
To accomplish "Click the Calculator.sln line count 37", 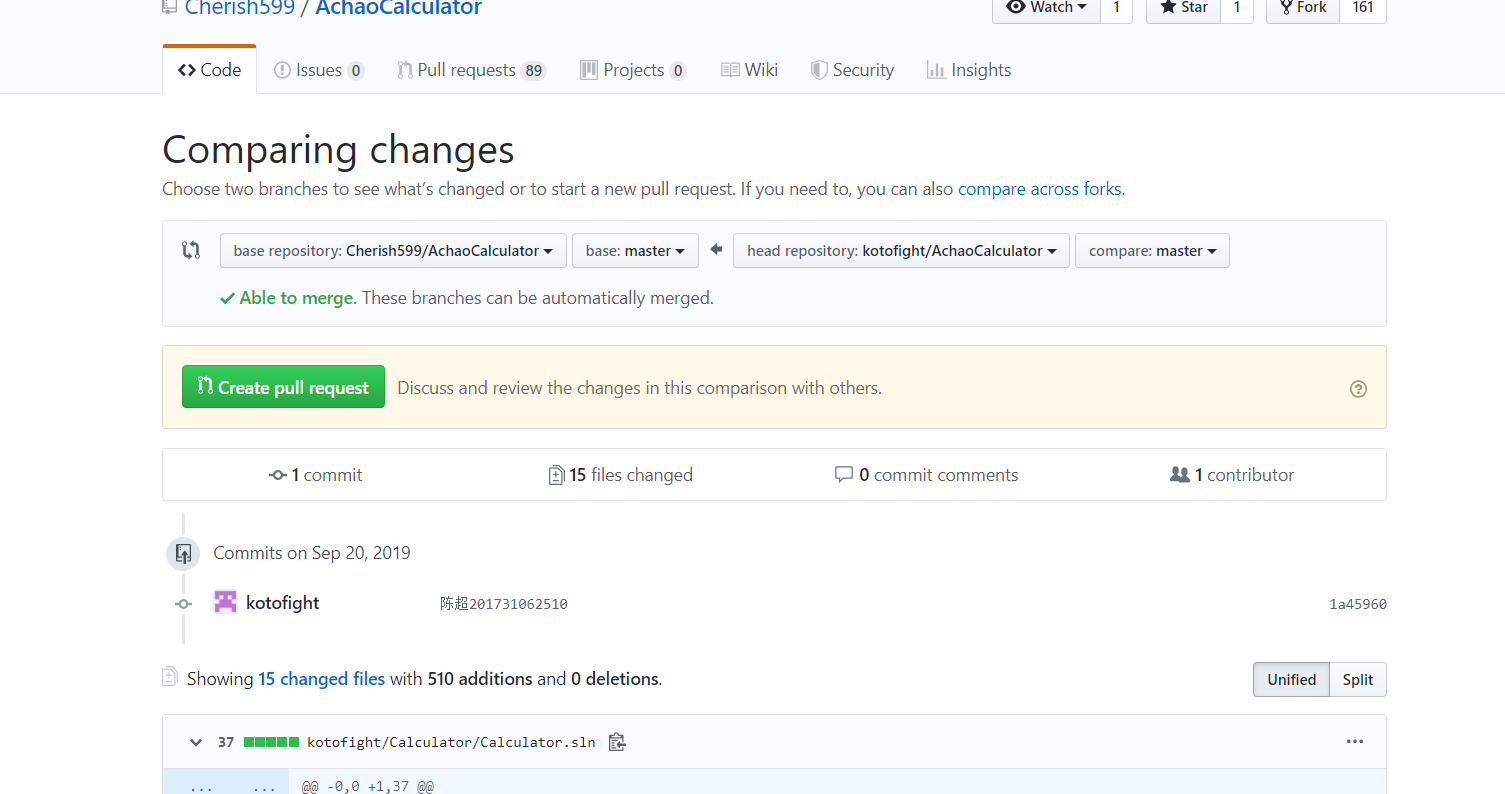I will 226,742.
